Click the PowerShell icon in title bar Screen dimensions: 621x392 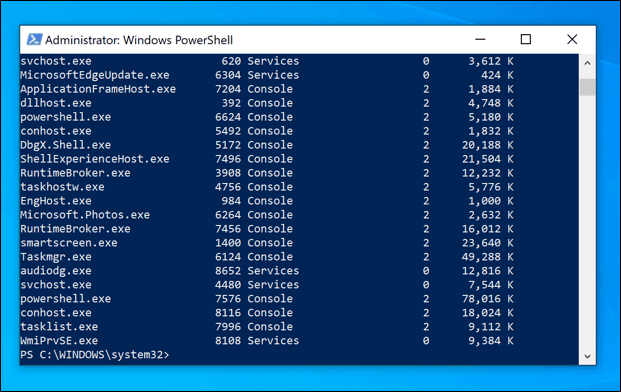(x=34, y=40)
